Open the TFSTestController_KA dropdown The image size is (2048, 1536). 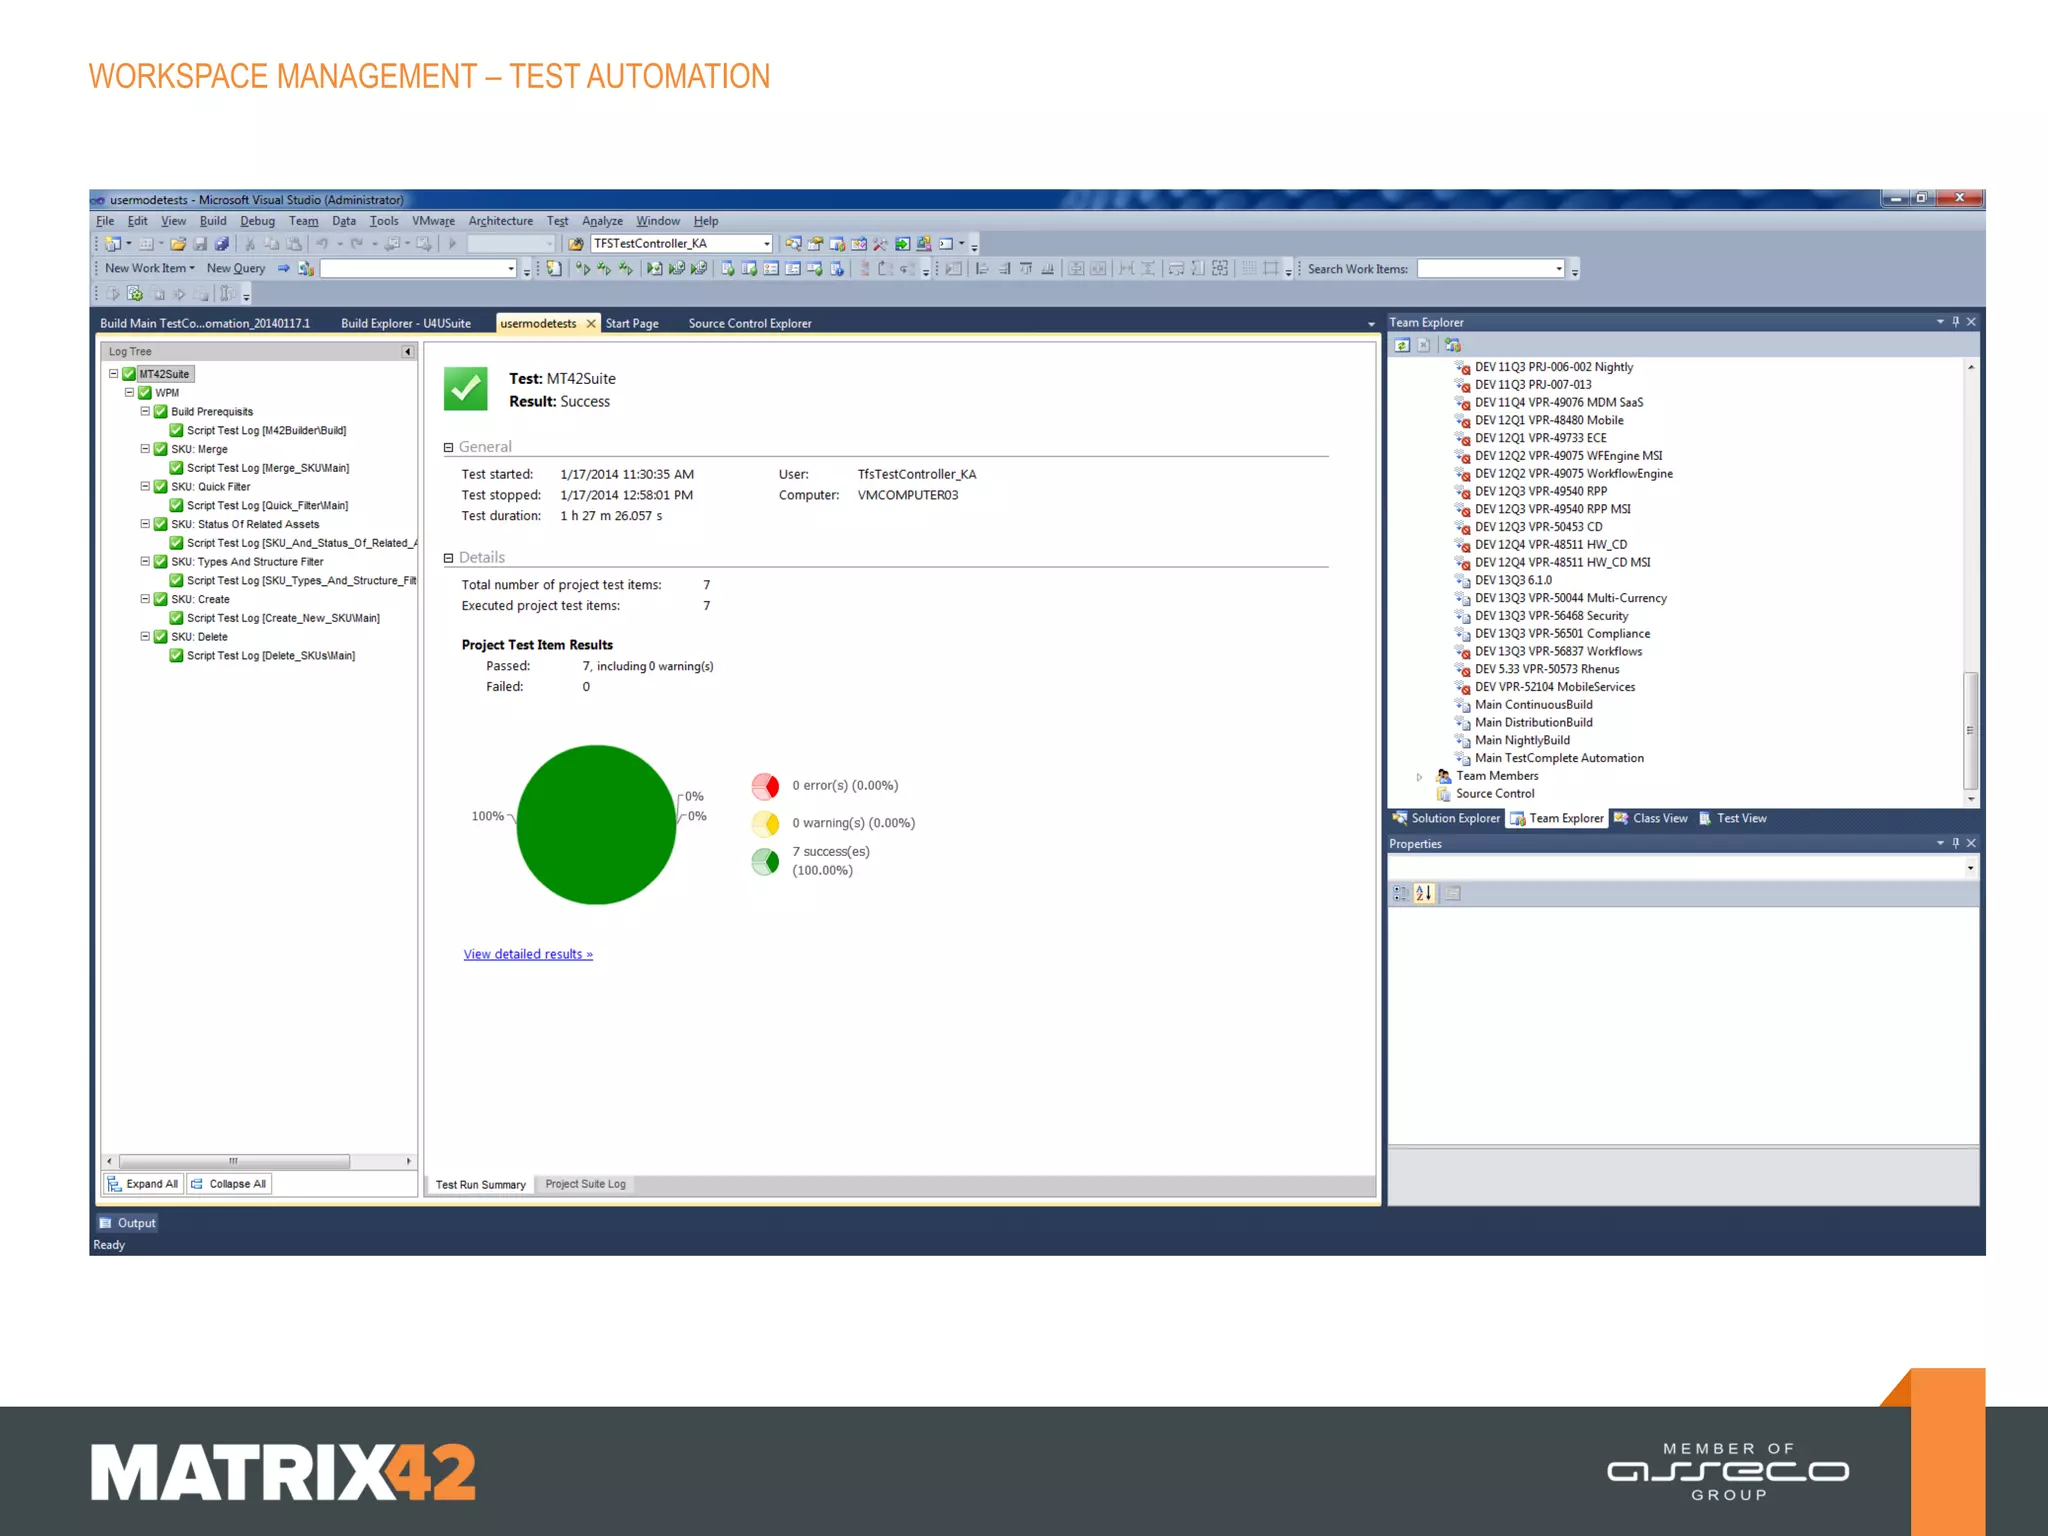pyautogui.click(x=767, y=244)
